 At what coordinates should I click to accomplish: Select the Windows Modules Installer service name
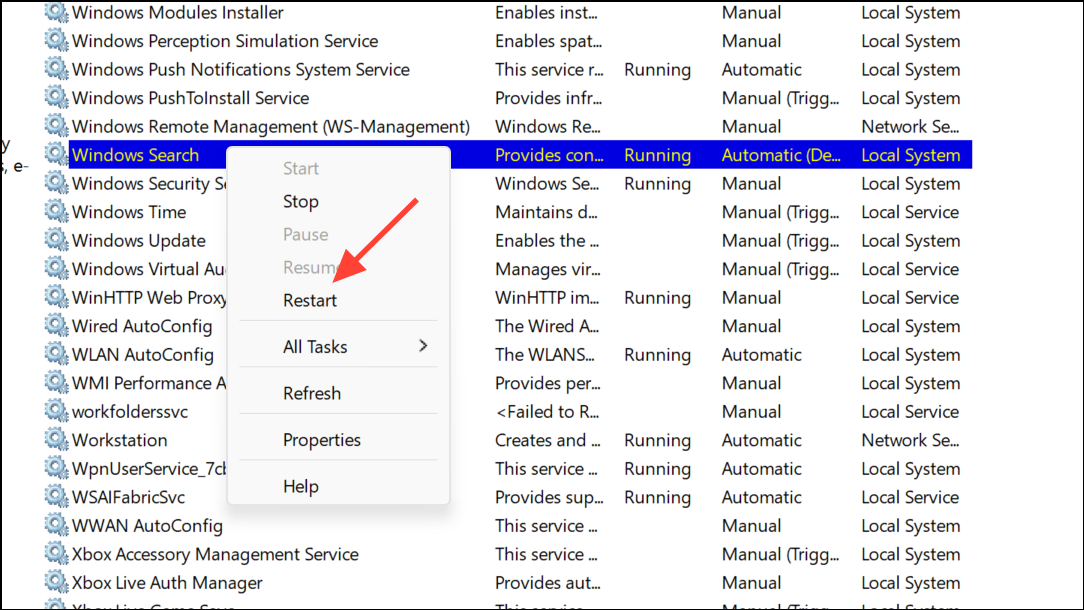tap(178, 12)
